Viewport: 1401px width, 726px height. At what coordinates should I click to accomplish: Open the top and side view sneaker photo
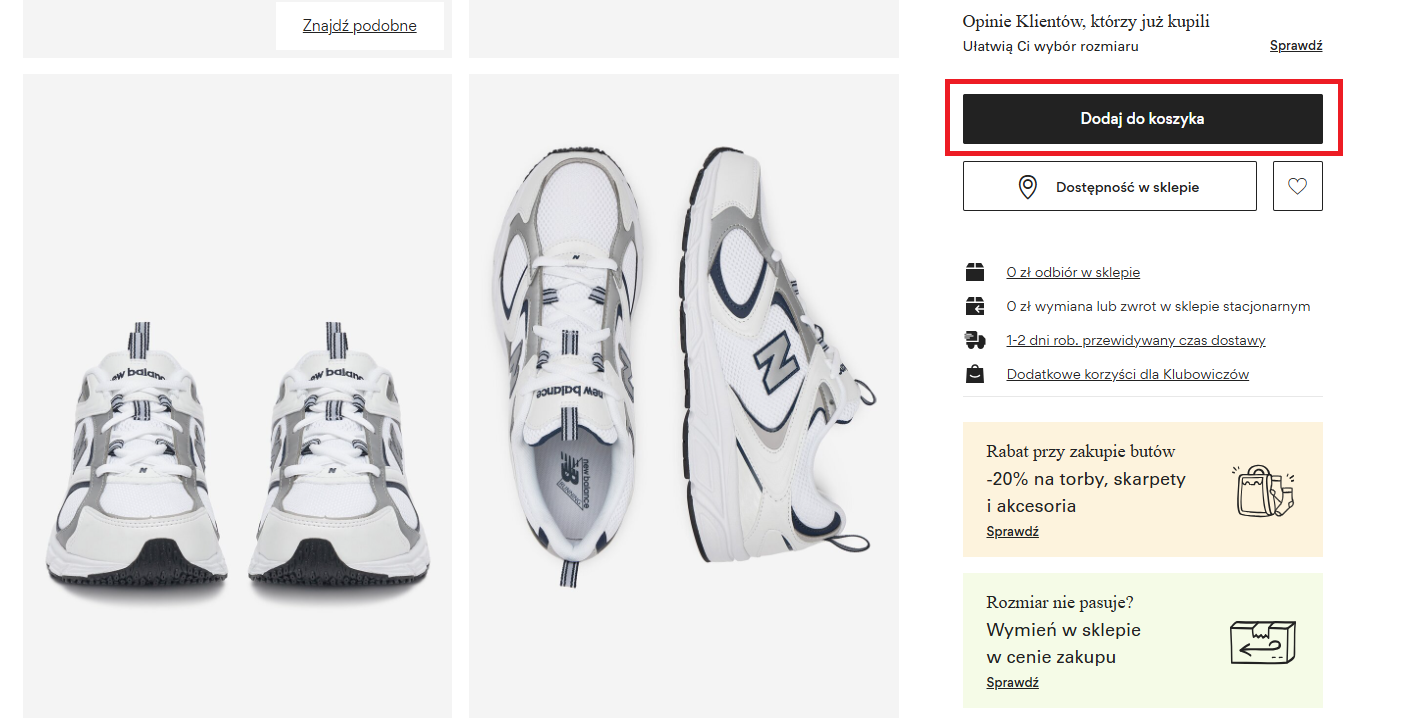684,396
